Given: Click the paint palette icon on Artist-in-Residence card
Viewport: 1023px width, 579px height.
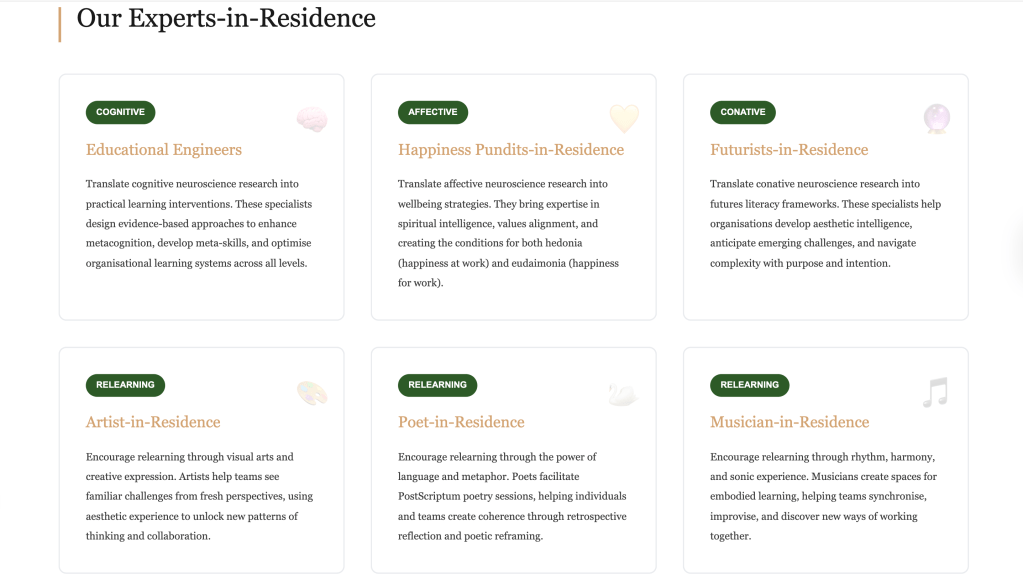Looking at the screenshot, I should pyautogui.click(x=312, y=393).
